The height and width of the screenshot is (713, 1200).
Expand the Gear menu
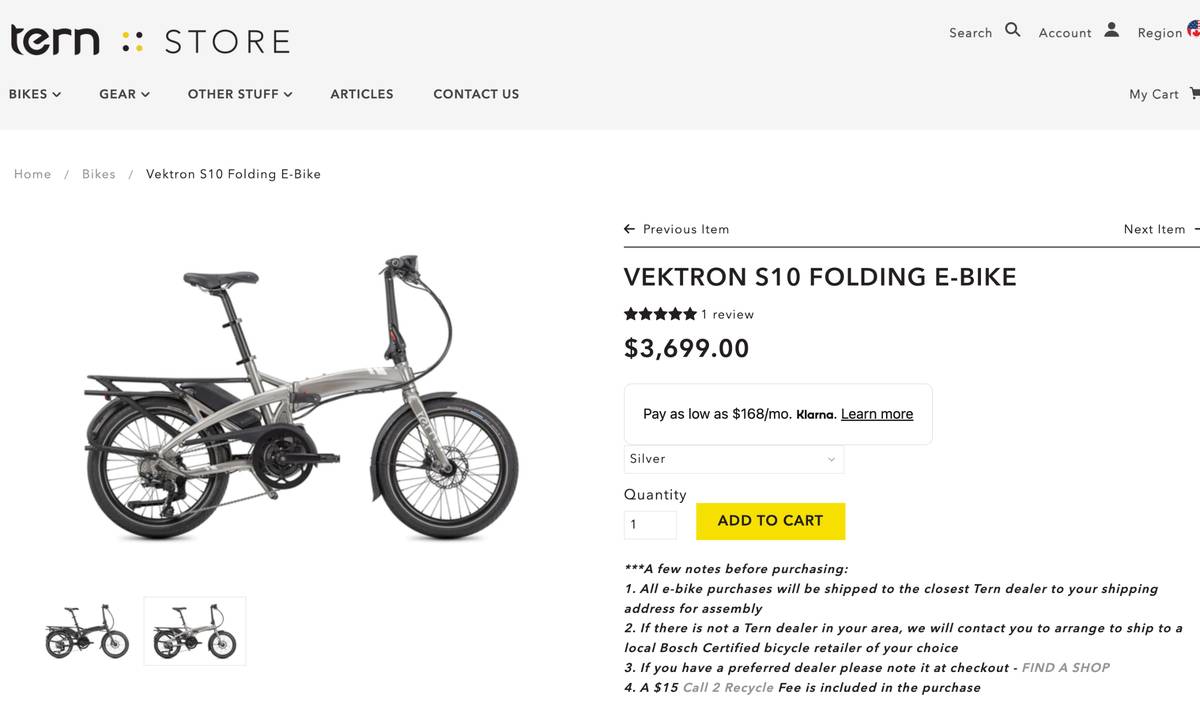point(124,94)
